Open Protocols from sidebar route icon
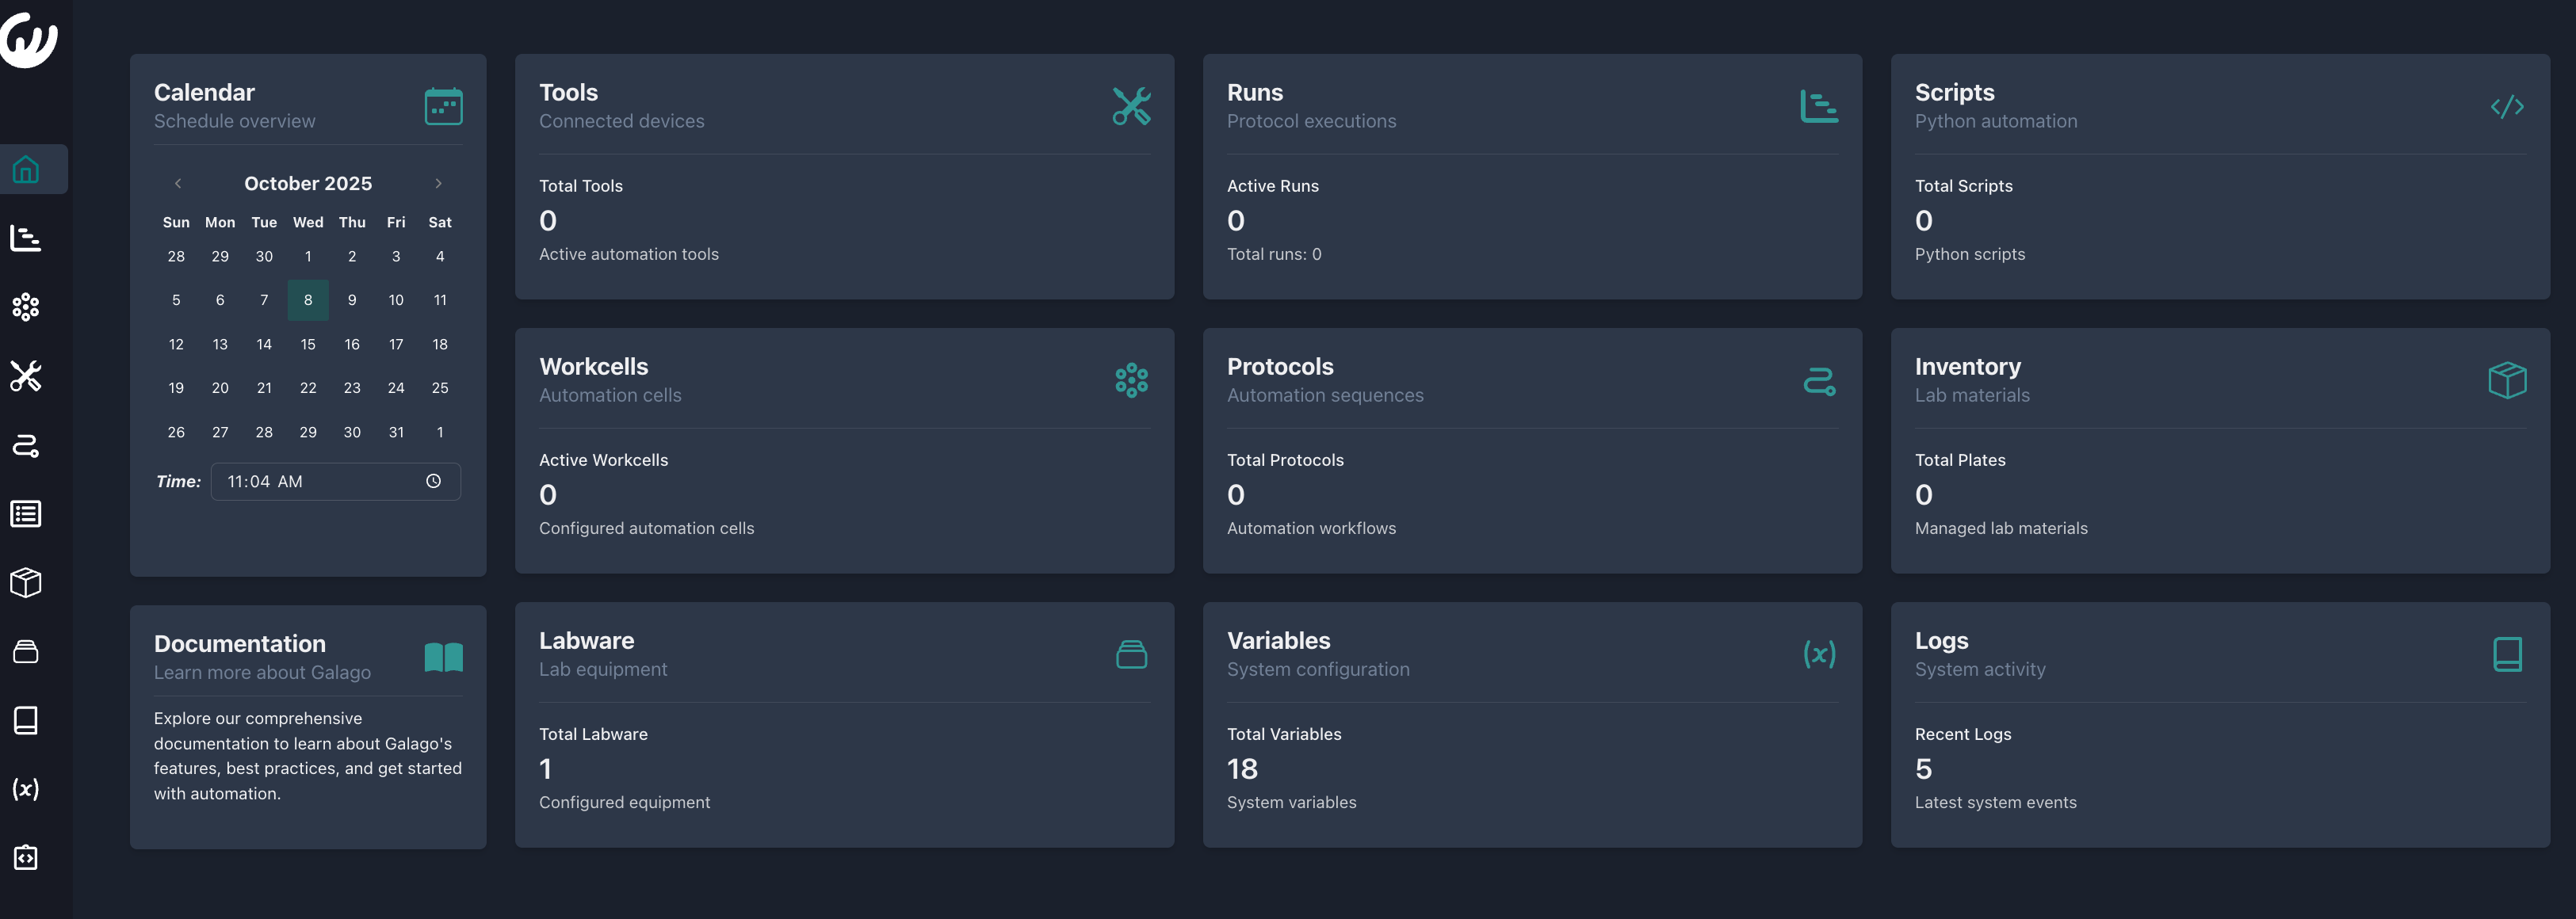Image resolution: width=2576 pixels, height=919 pixels. point(26,445)
